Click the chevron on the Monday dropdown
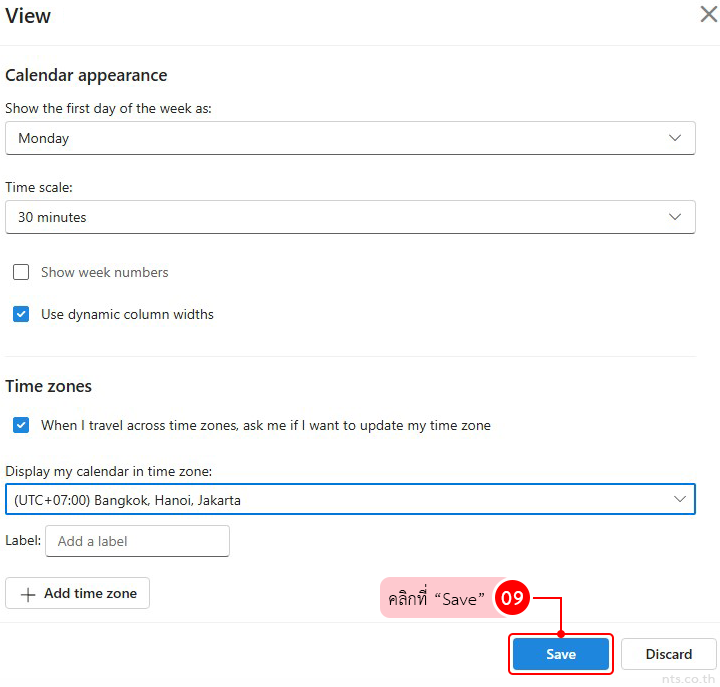Viewport: 720px width, 687px height. click(675, 138)
